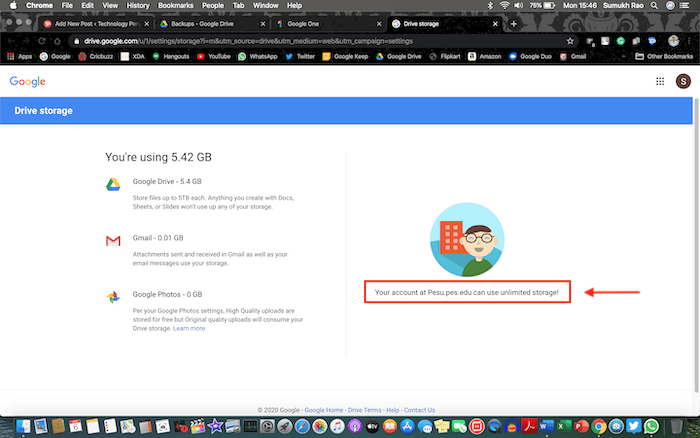Screen dimensions: 700x438
Task: Click the Google Photos pinwheel icon
Action: pos(113,297)
